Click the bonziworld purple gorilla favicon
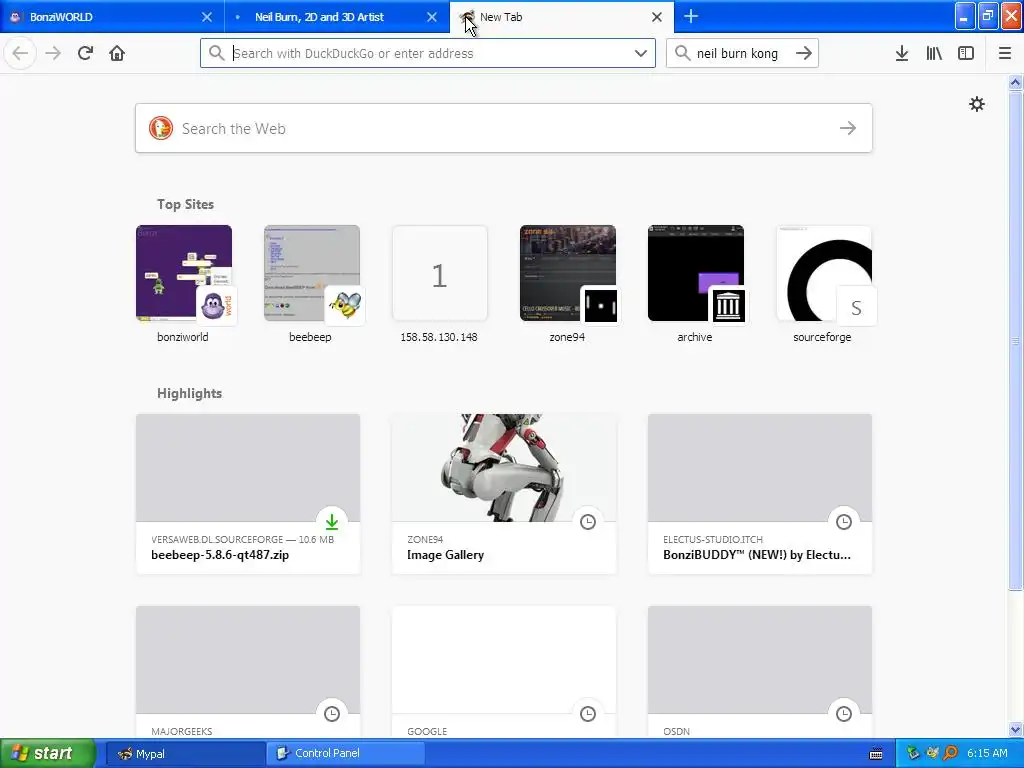This screenshot has width=1024, height=768. pos(216,305)
